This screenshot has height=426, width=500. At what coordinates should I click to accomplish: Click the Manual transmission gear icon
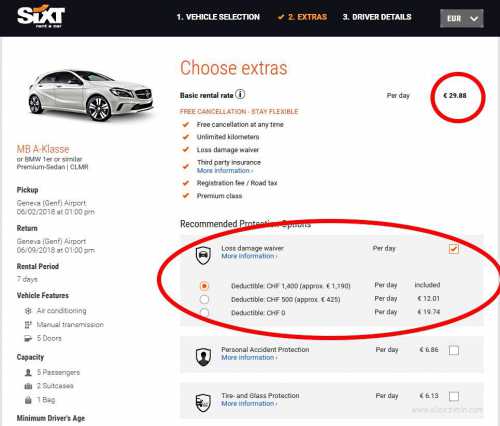(28, 325)
